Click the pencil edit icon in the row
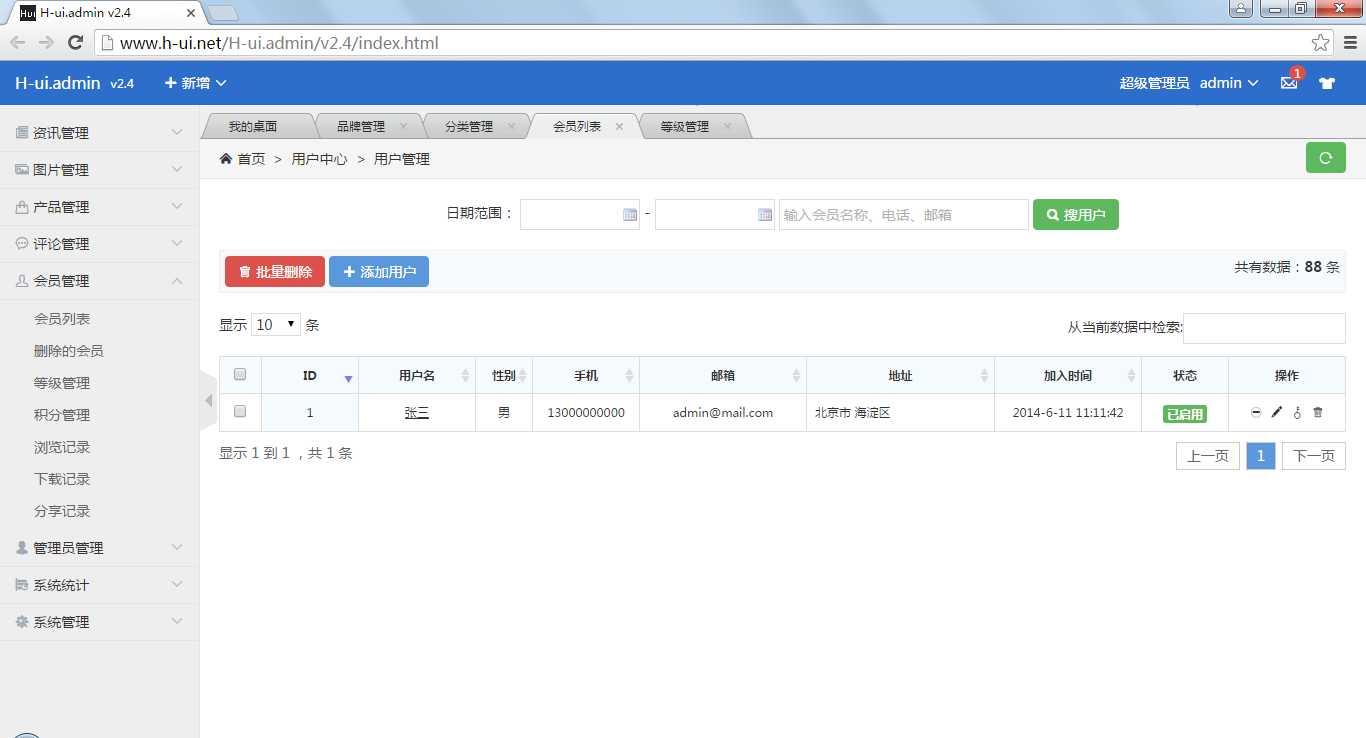The height and width of the screenshot is (738, 1366). coord(1277,412)
